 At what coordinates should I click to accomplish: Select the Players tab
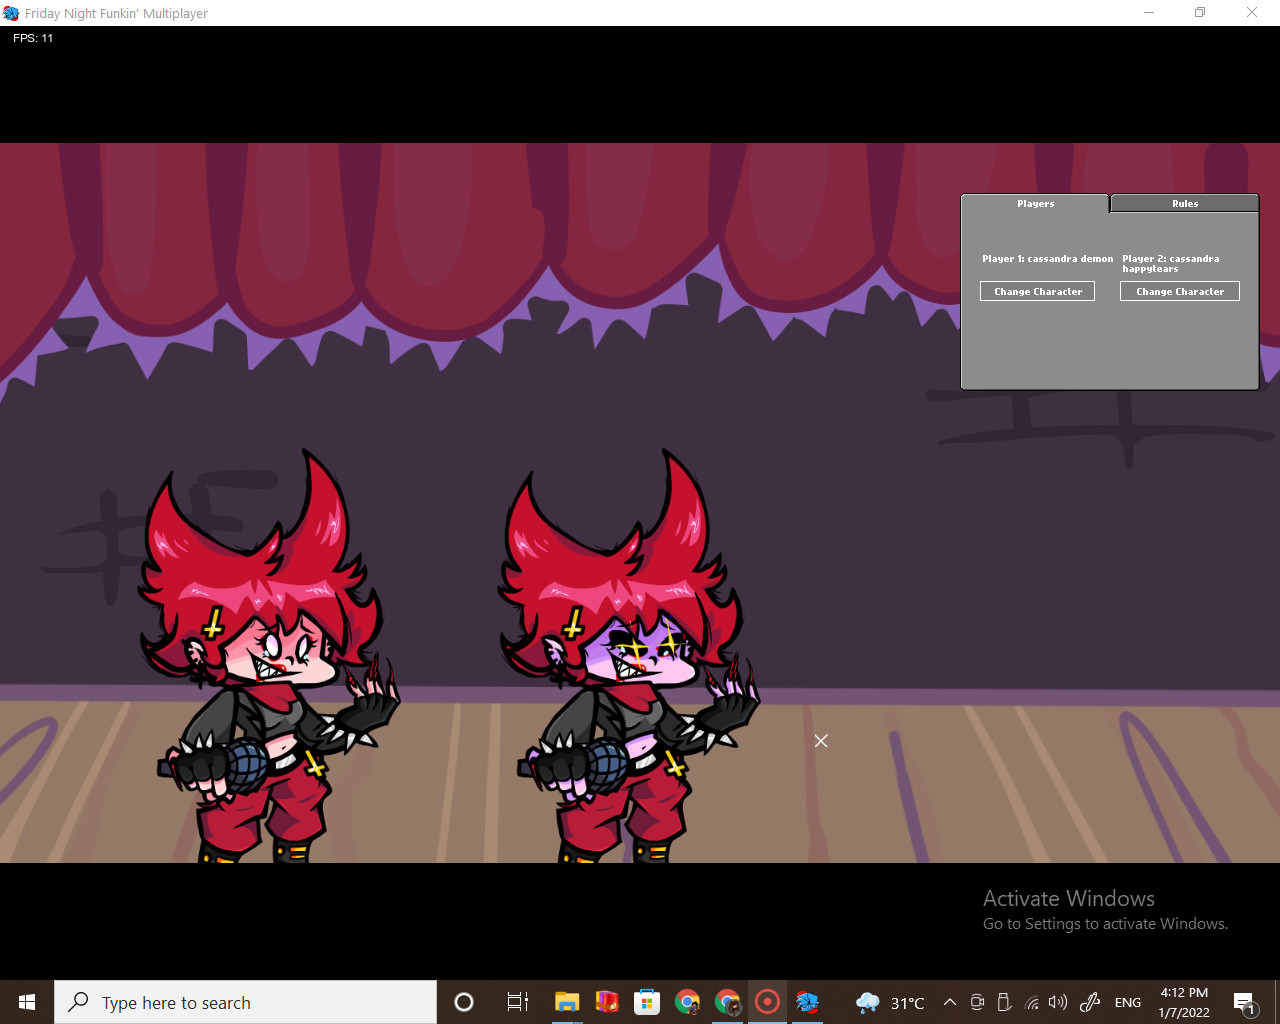(1035, 203)
